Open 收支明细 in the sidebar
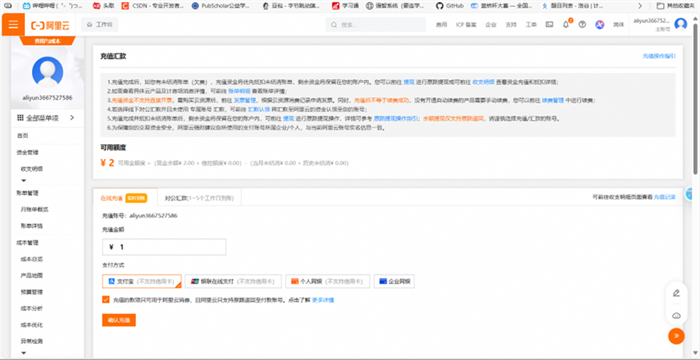 click(32, 169)
